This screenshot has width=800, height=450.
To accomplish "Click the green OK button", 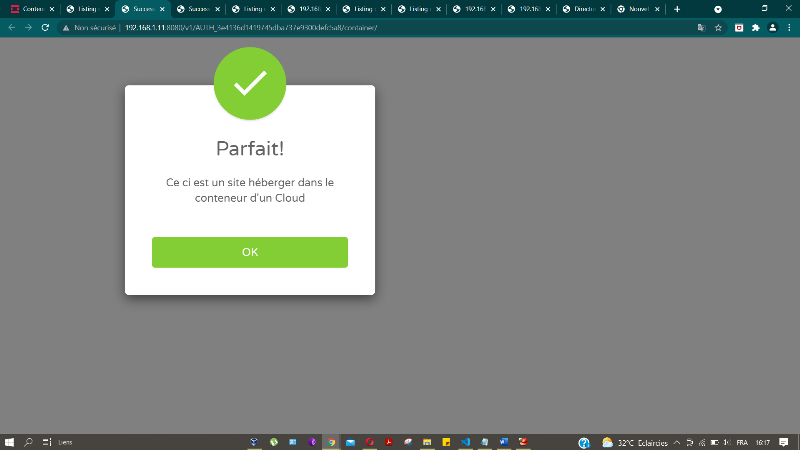I will pos(249,252).
